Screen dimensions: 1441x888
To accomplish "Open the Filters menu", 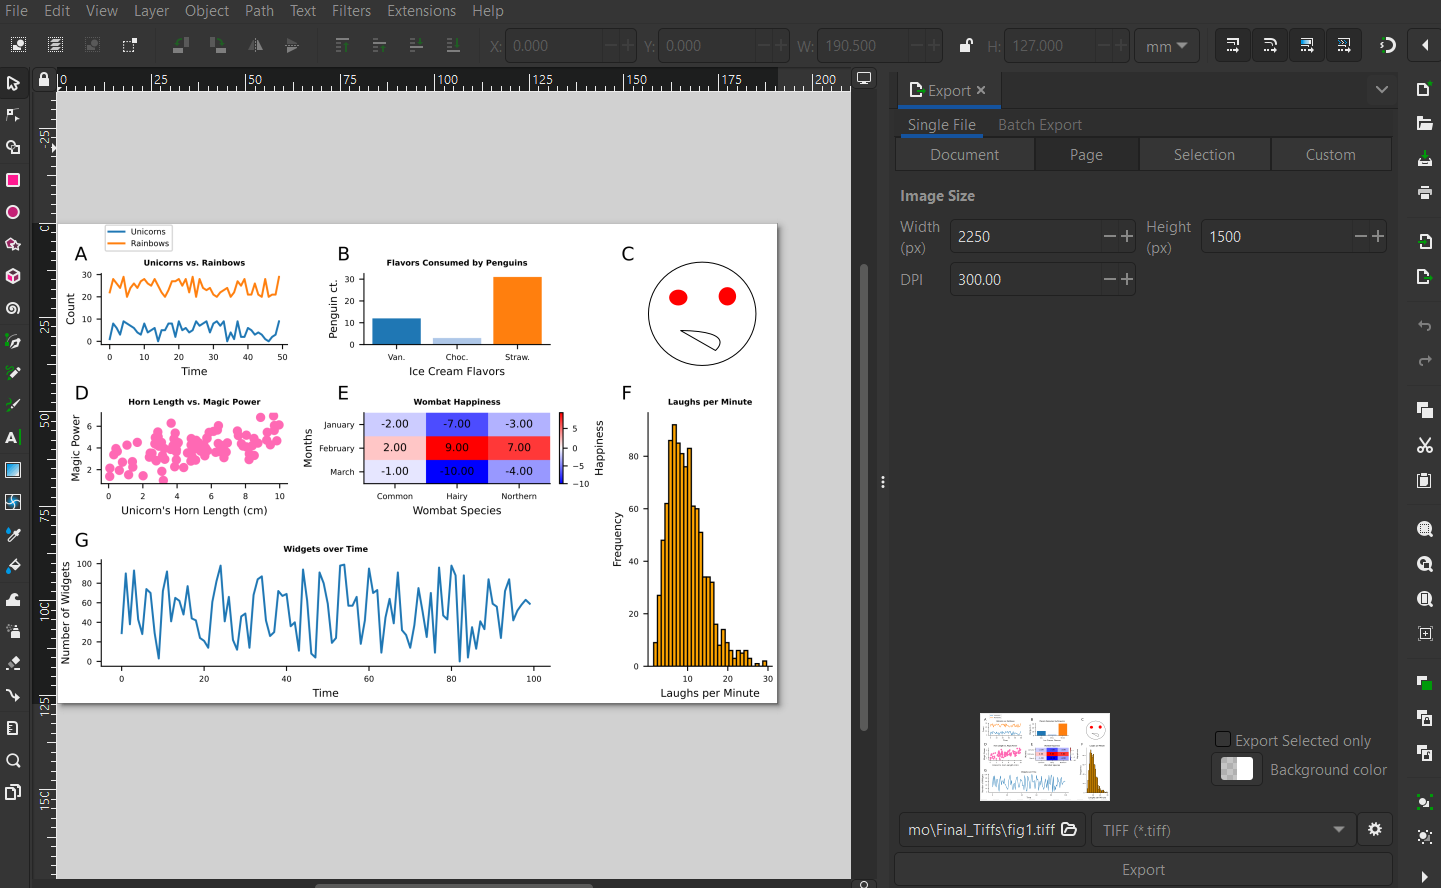I will [x=351, y=11].
